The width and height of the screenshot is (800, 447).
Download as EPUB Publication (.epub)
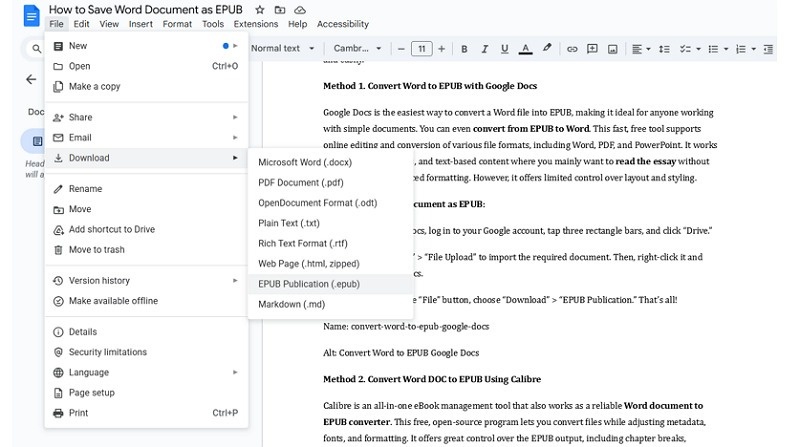tap(331, 284)
